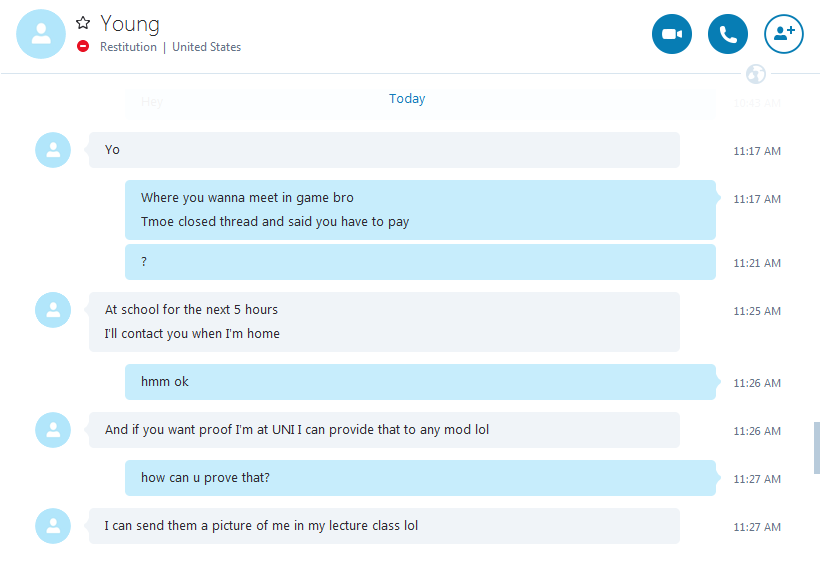Click the contact name "Young"

coord(130,24)
